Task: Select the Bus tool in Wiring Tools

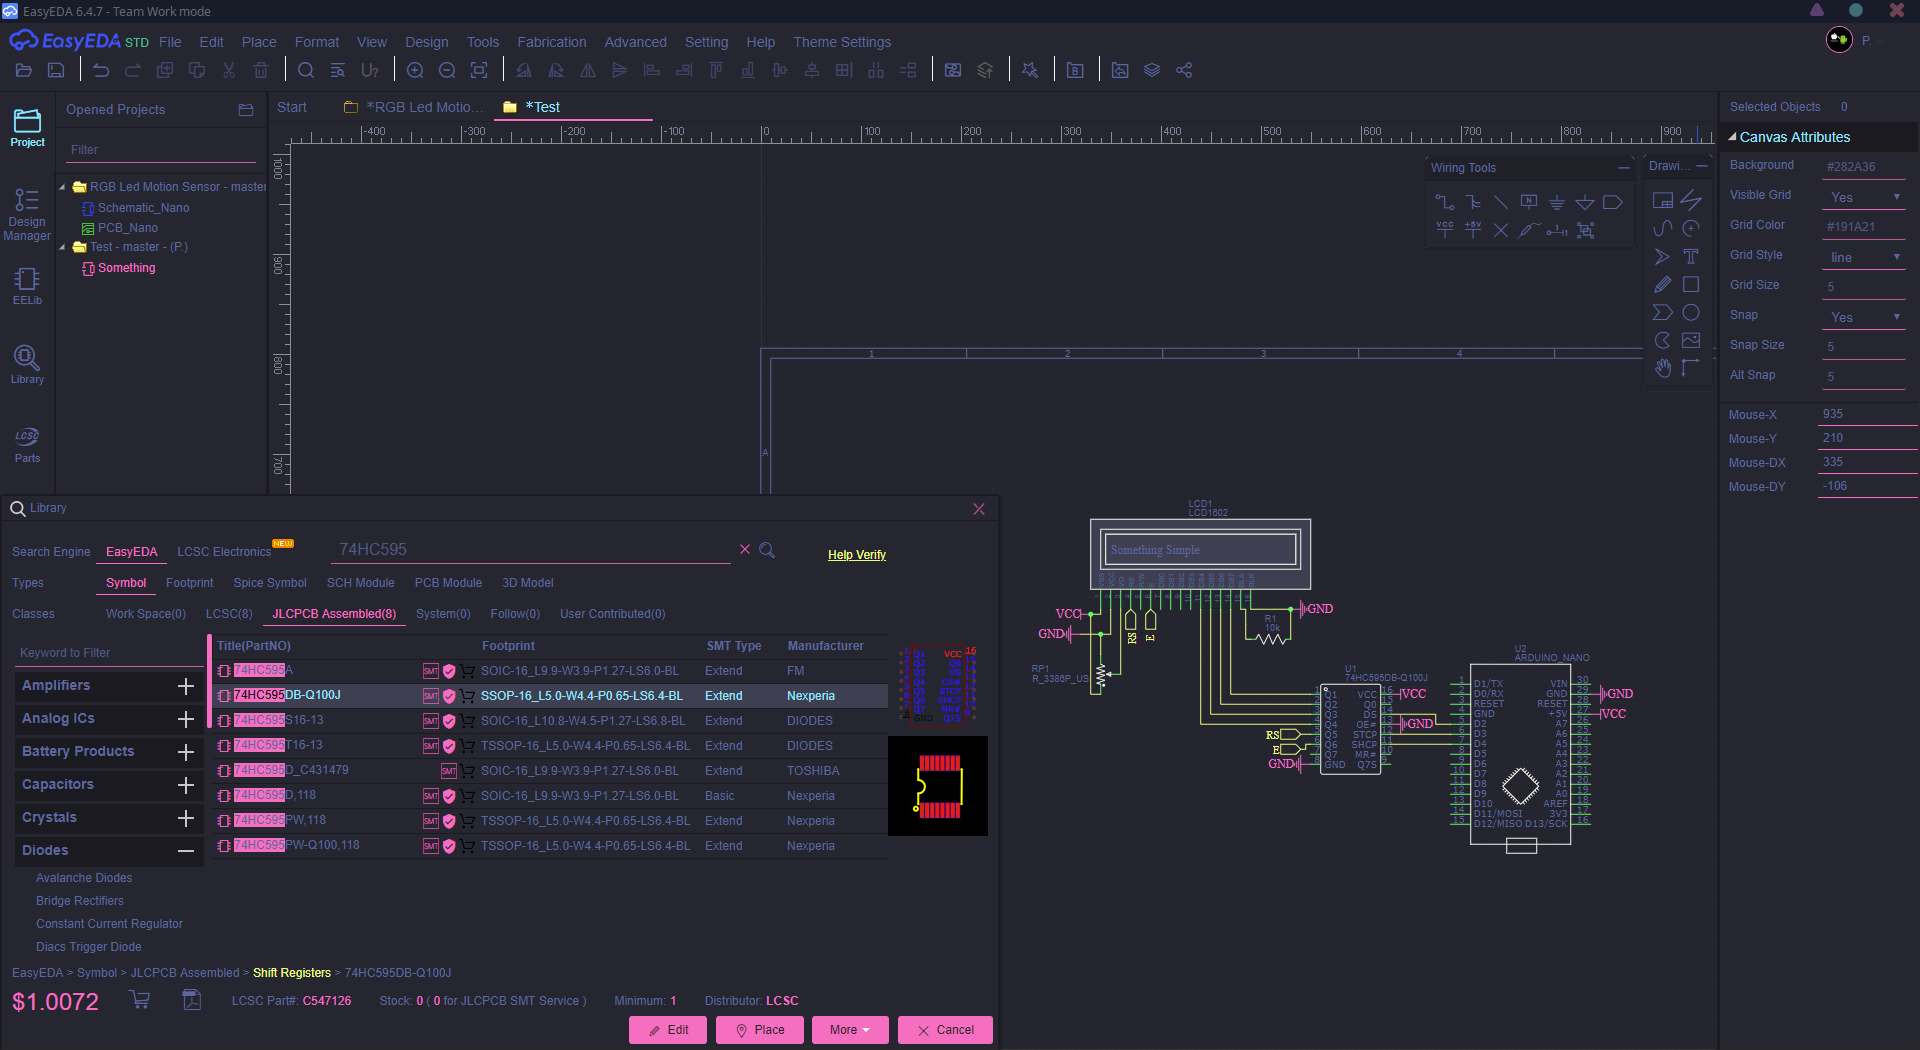Action: 1472,202
